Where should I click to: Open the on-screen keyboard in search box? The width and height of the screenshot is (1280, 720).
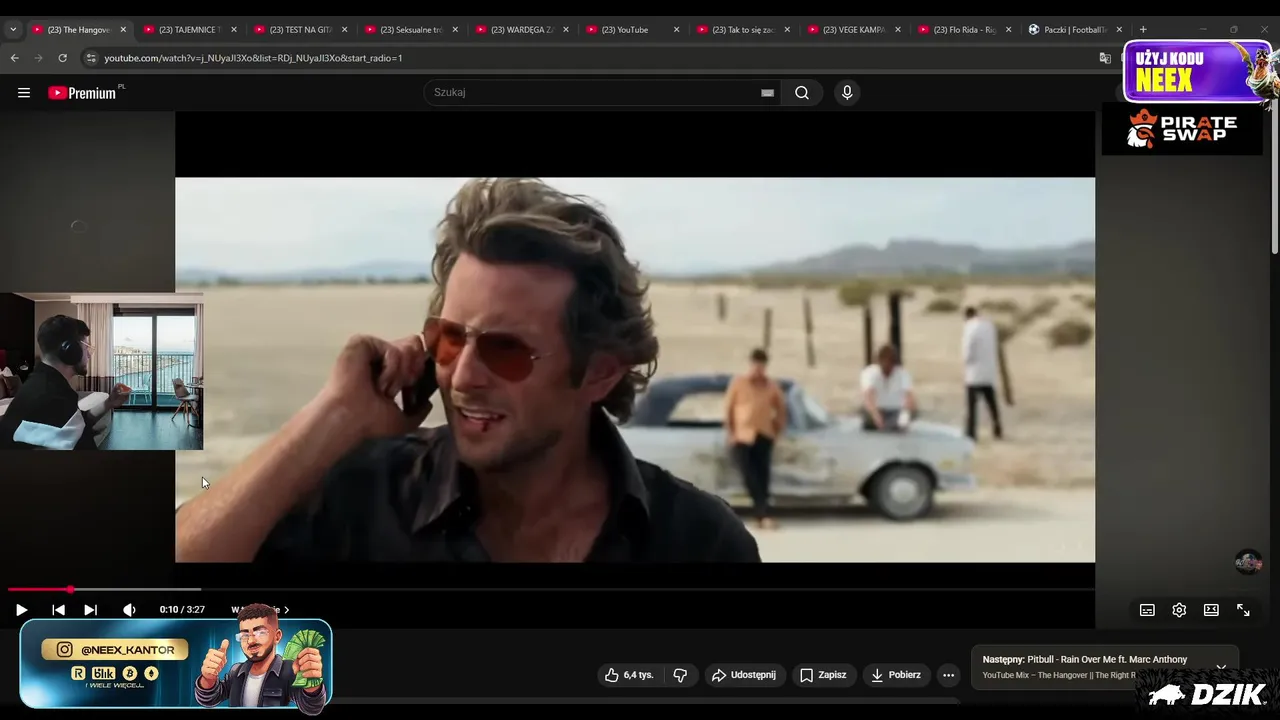[x=767, y=93]
